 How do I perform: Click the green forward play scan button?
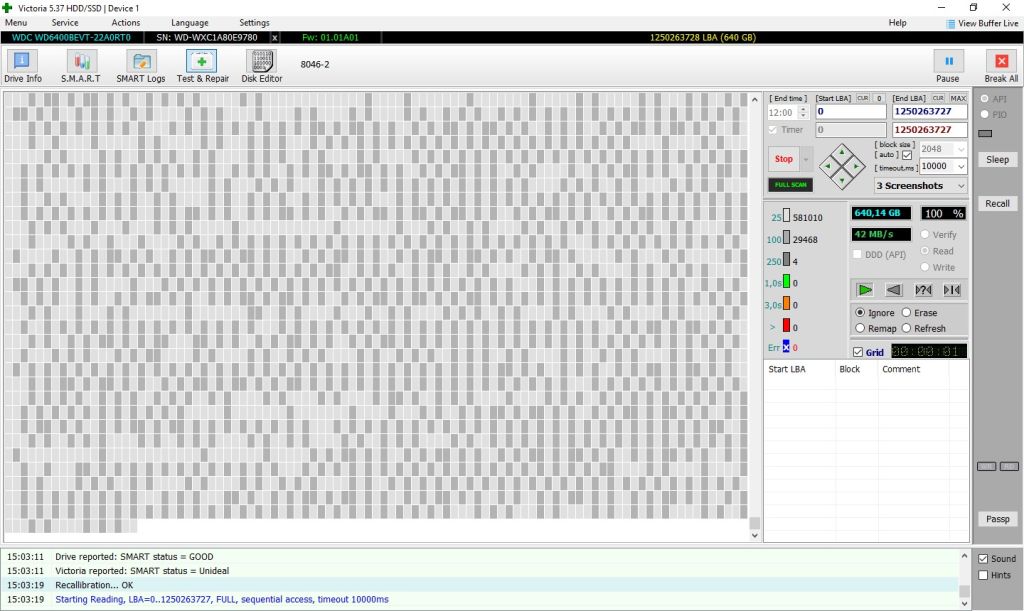[x=865, y=290]
